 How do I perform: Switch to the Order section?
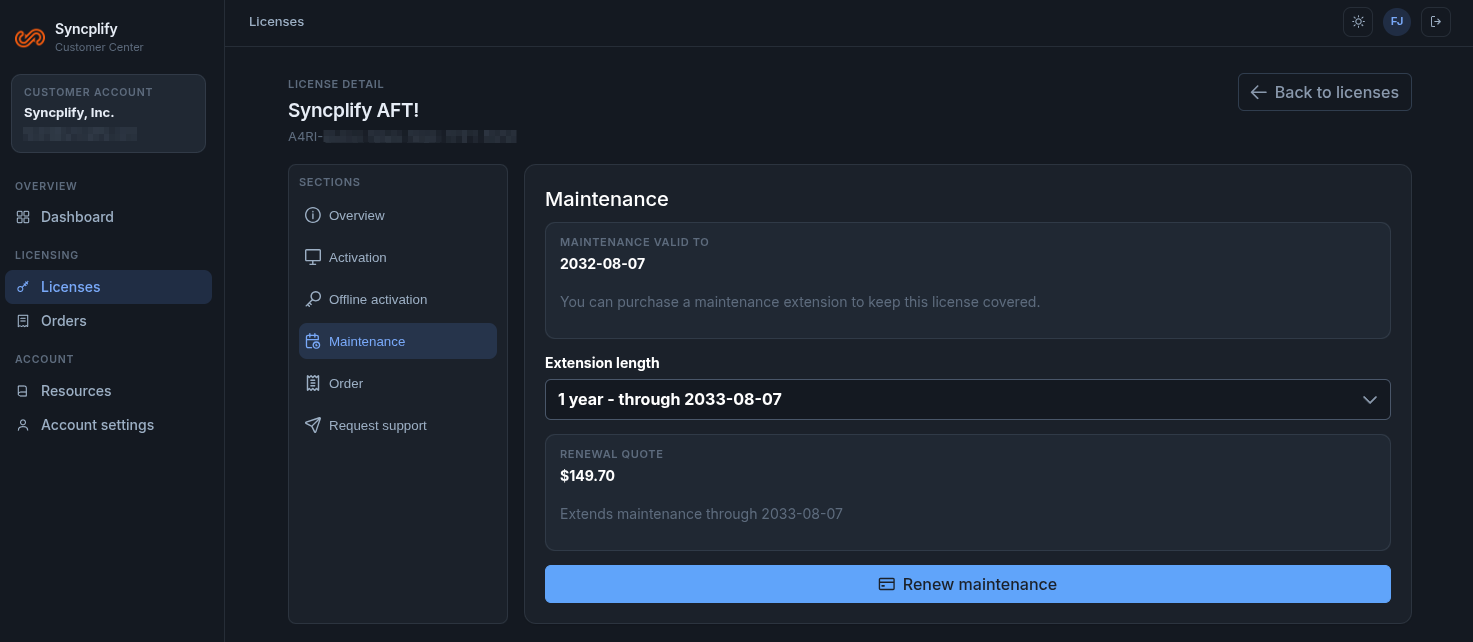pos(398,383)
